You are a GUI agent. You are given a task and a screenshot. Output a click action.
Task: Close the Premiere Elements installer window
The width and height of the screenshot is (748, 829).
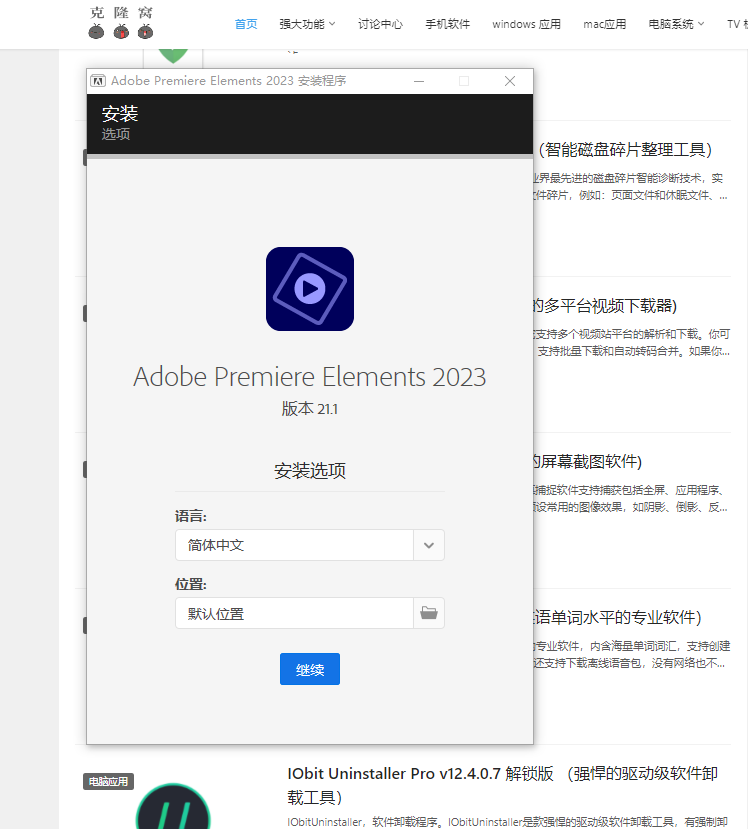(510, 81)
